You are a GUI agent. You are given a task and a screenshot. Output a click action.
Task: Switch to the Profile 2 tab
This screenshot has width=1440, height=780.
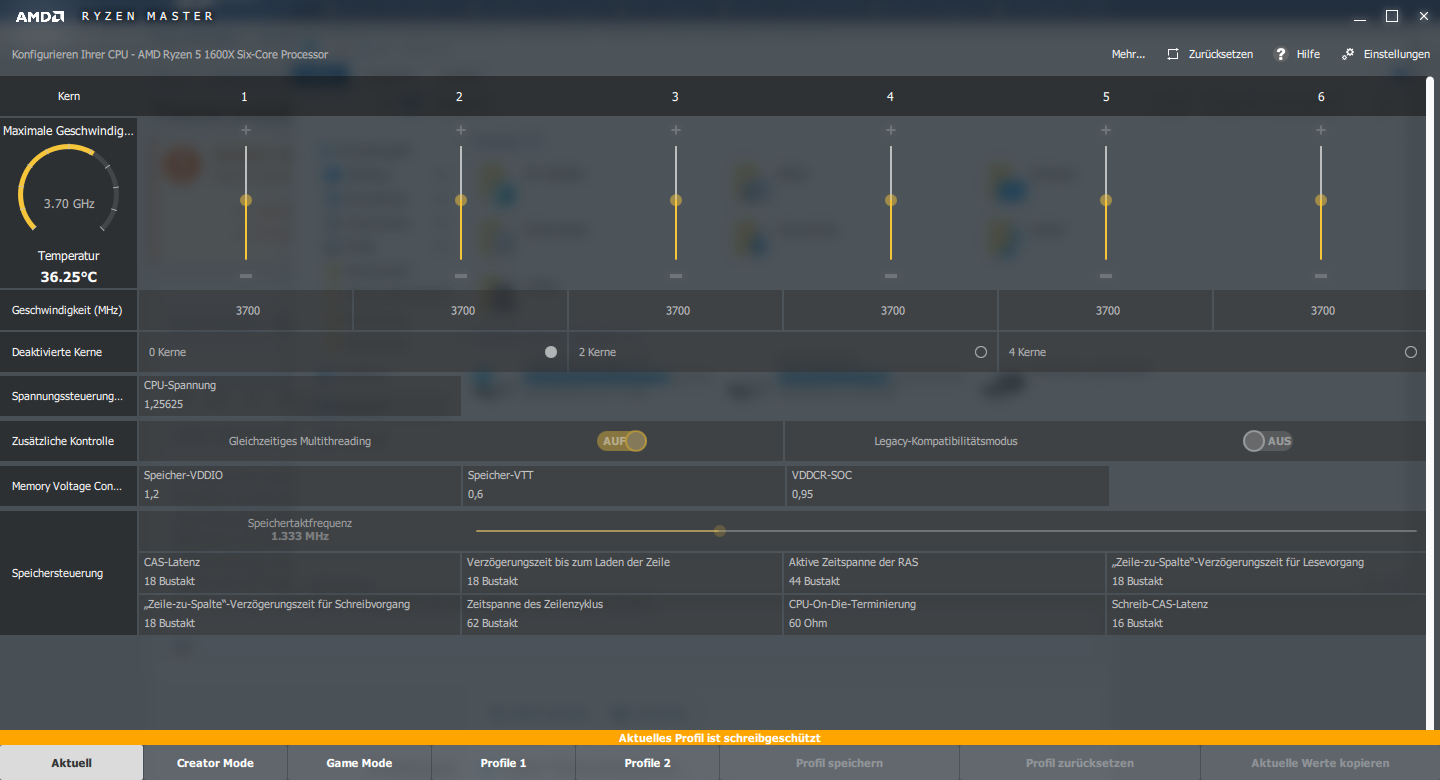tap(647, 763)
